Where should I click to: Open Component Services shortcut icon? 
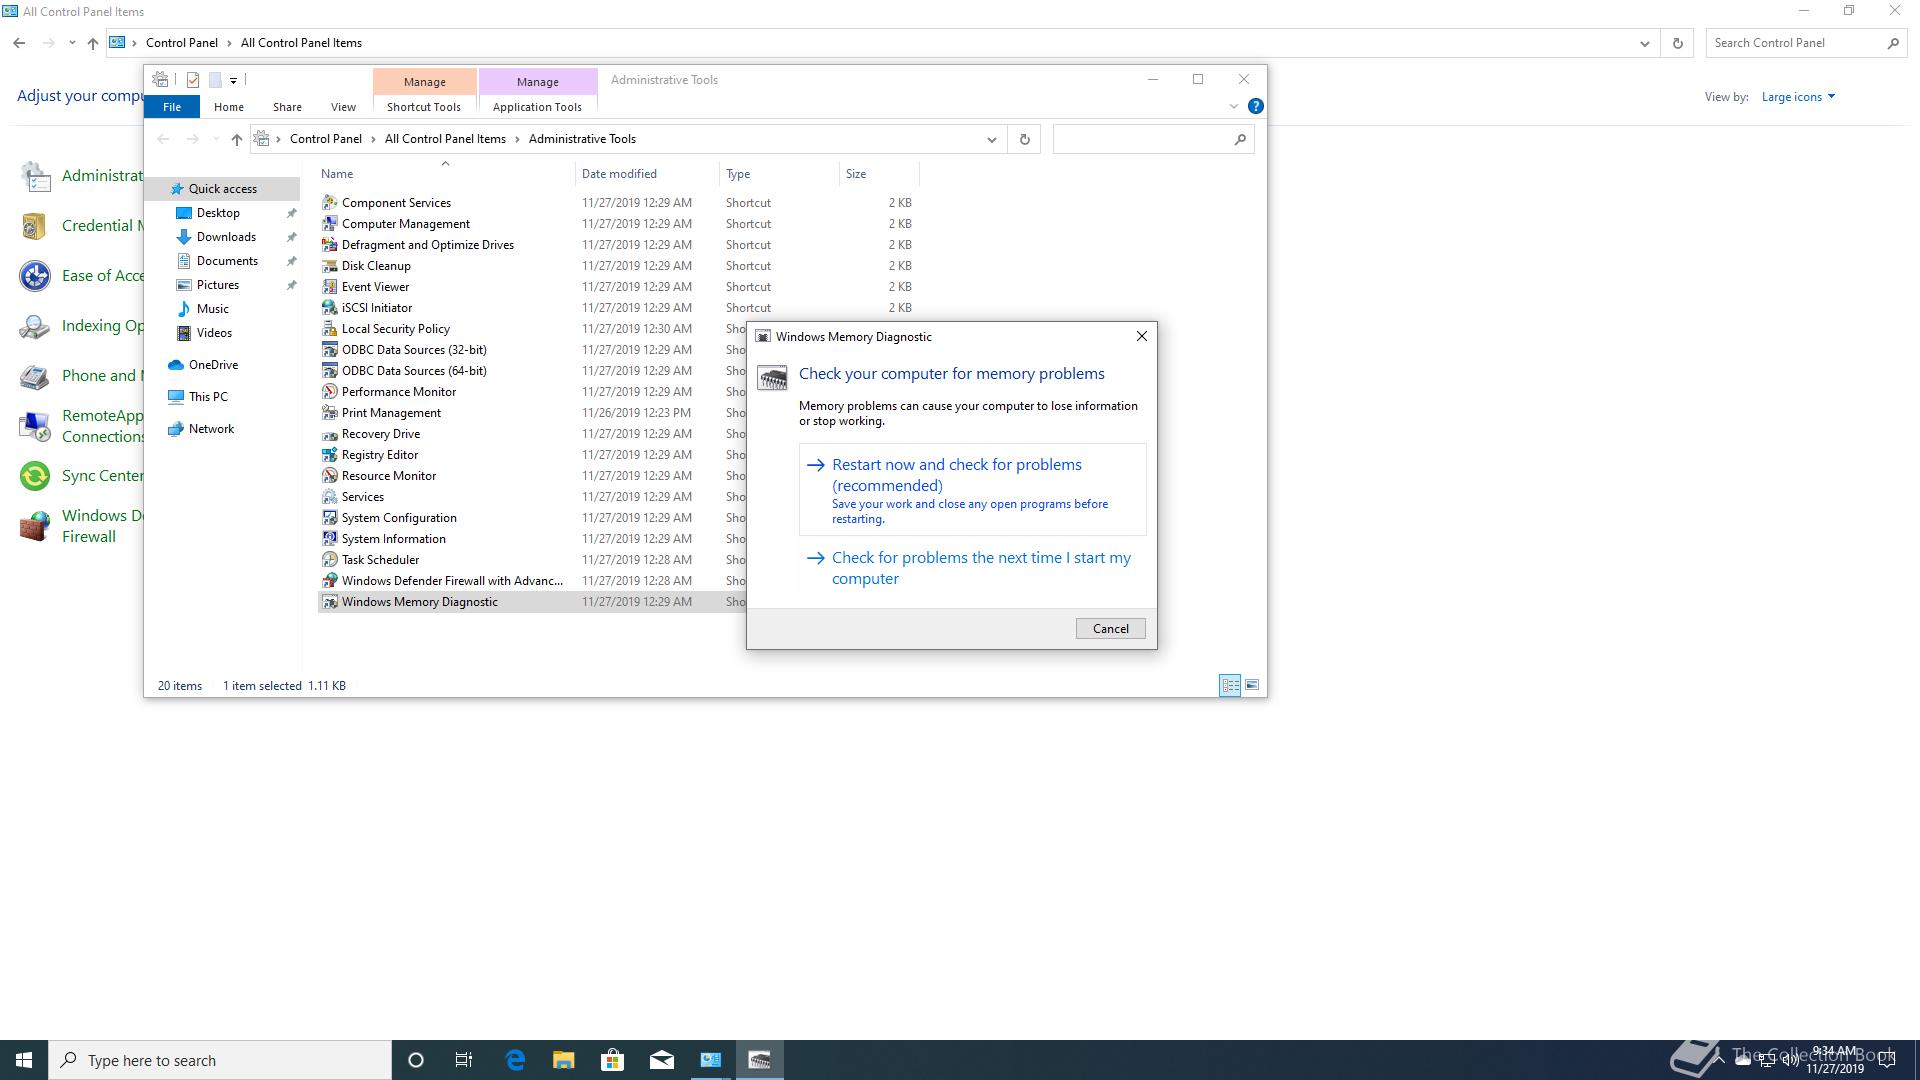329,202
